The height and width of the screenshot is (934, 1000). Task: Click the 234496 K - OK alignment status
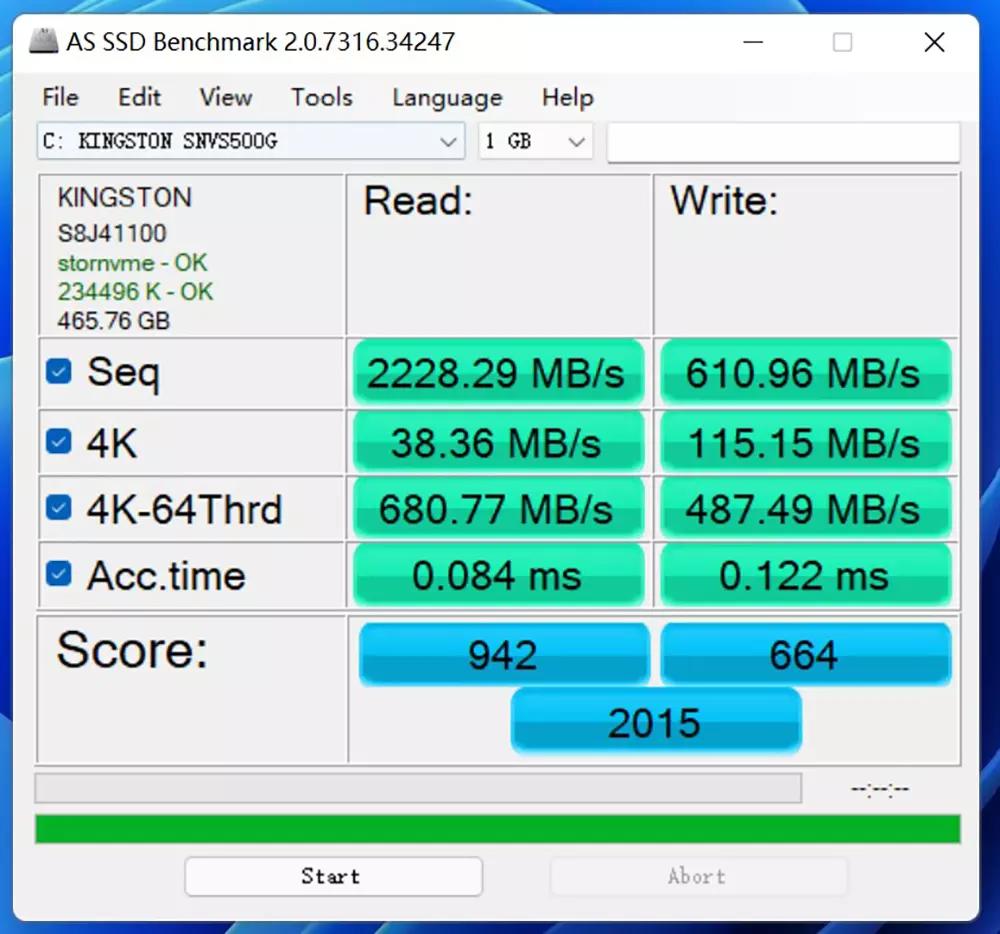[135, 291]
